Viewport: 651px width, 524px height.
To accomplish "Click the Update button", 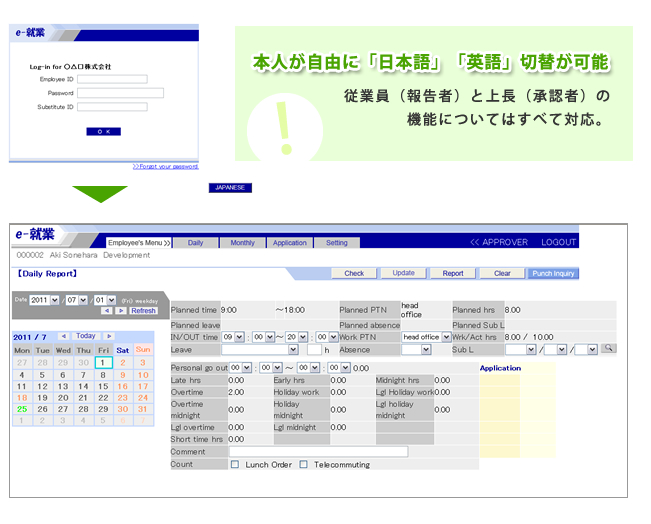I will [404, 273].
